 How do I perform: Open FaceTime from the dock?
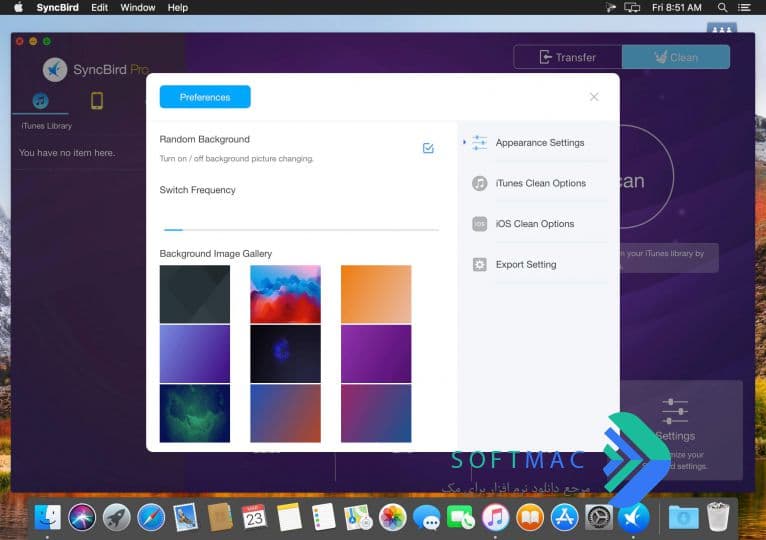click(461, 517)
